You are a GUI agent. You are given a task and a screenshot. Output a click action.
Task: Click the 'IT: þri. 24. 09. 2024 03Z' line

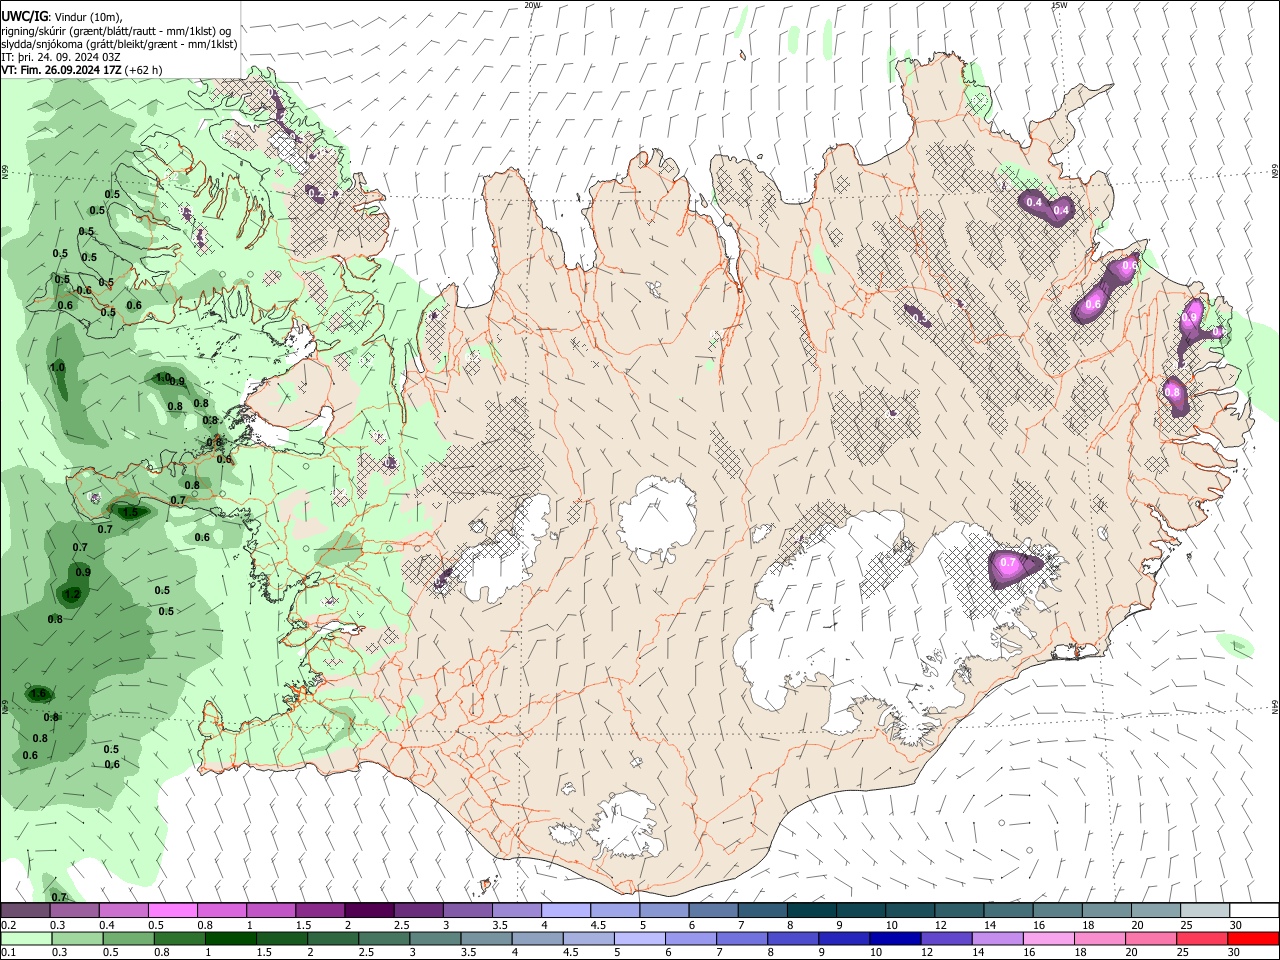(x=61, y=57)
